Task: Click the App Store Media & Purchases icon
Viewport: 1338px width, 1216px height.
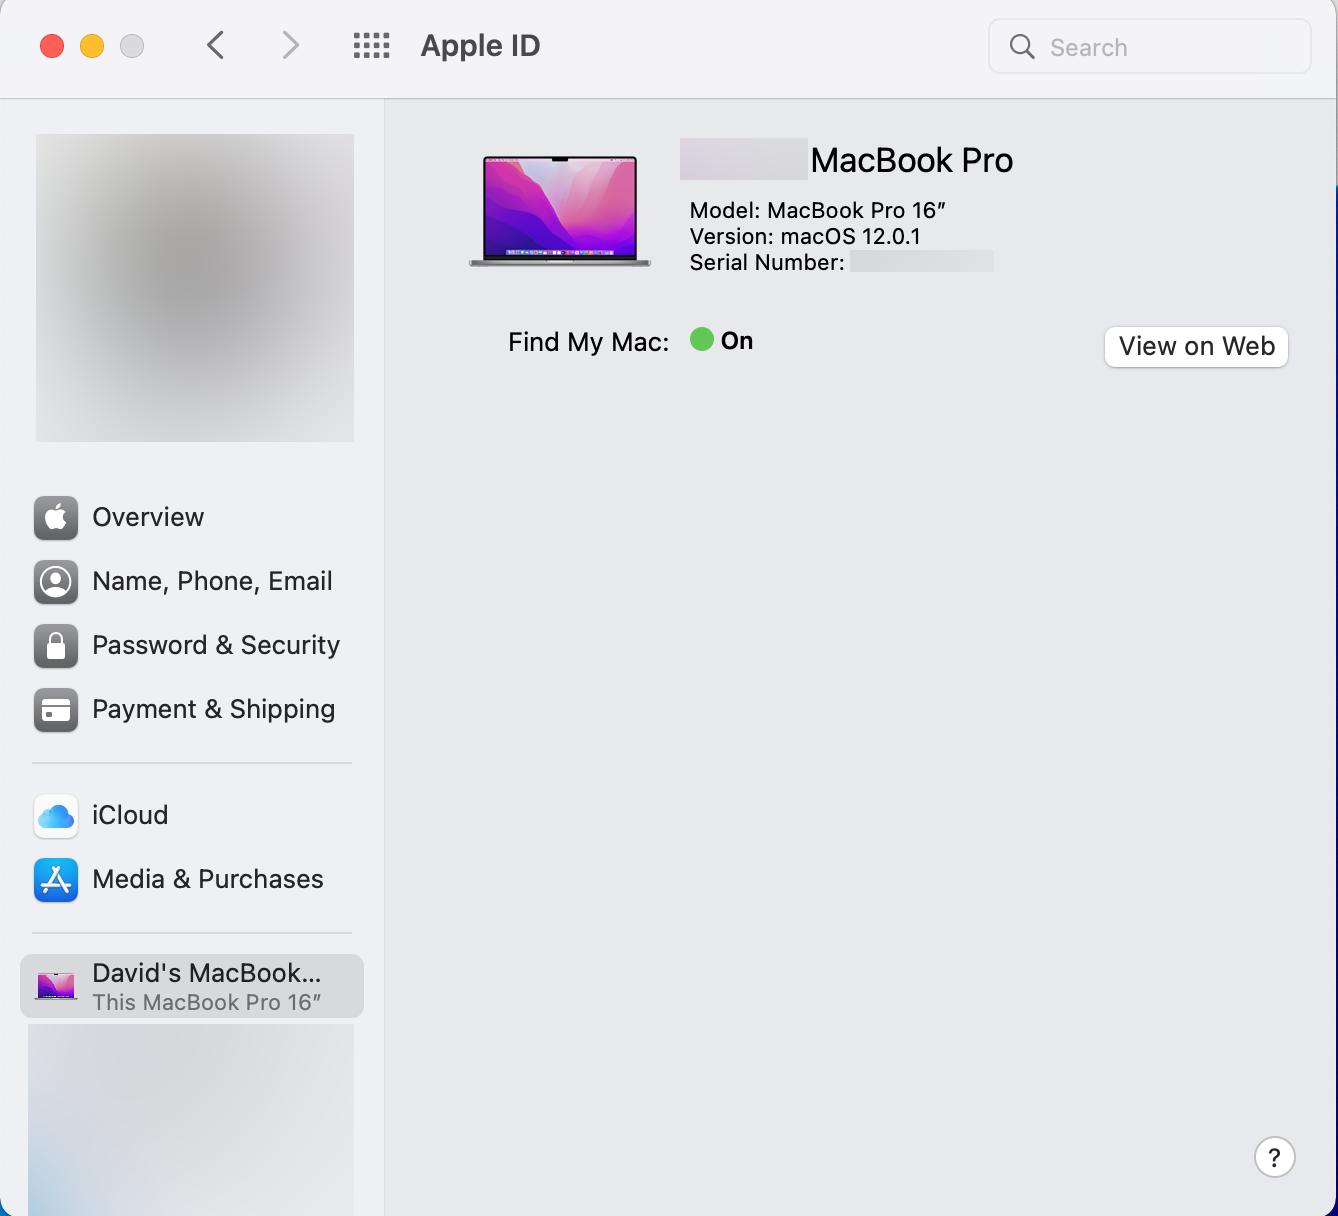Action: coord(56,880)
